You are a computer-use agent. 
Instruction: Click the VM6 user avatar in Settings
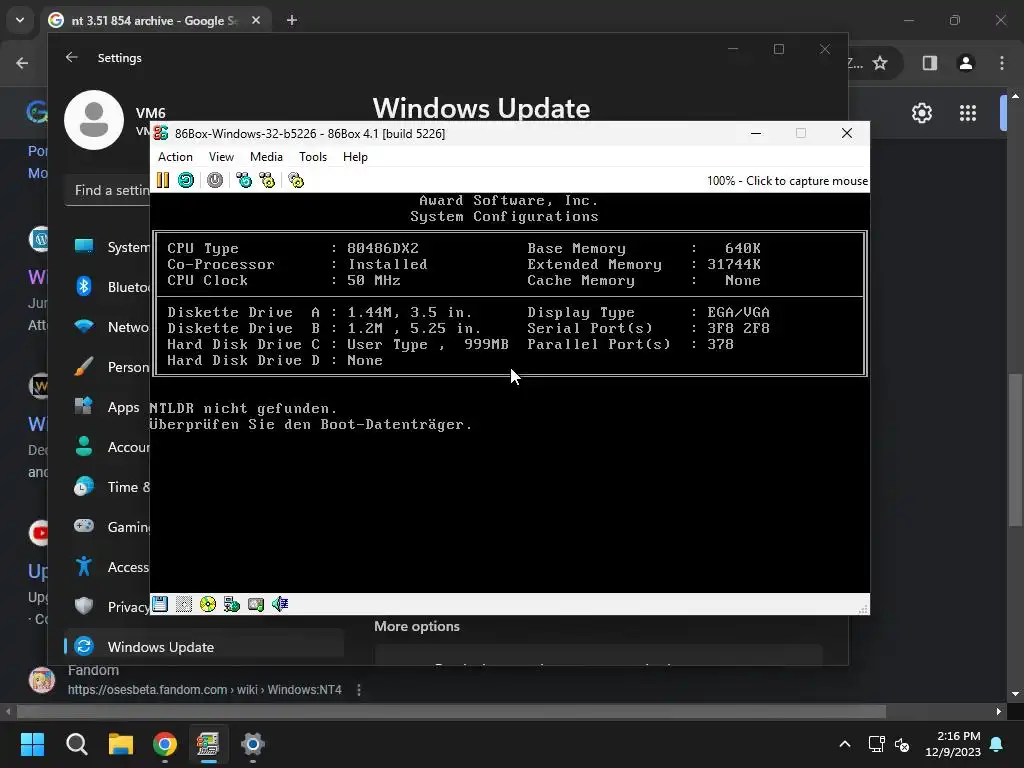tap(94, 120)
